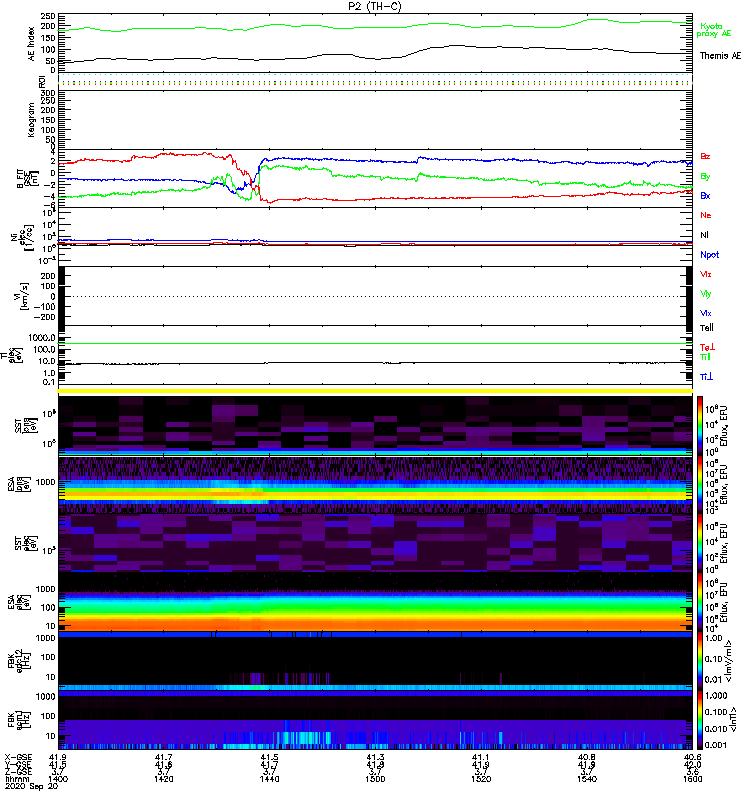
Task: Click X-GSE value "41.3"
Action: pos(376,757)
